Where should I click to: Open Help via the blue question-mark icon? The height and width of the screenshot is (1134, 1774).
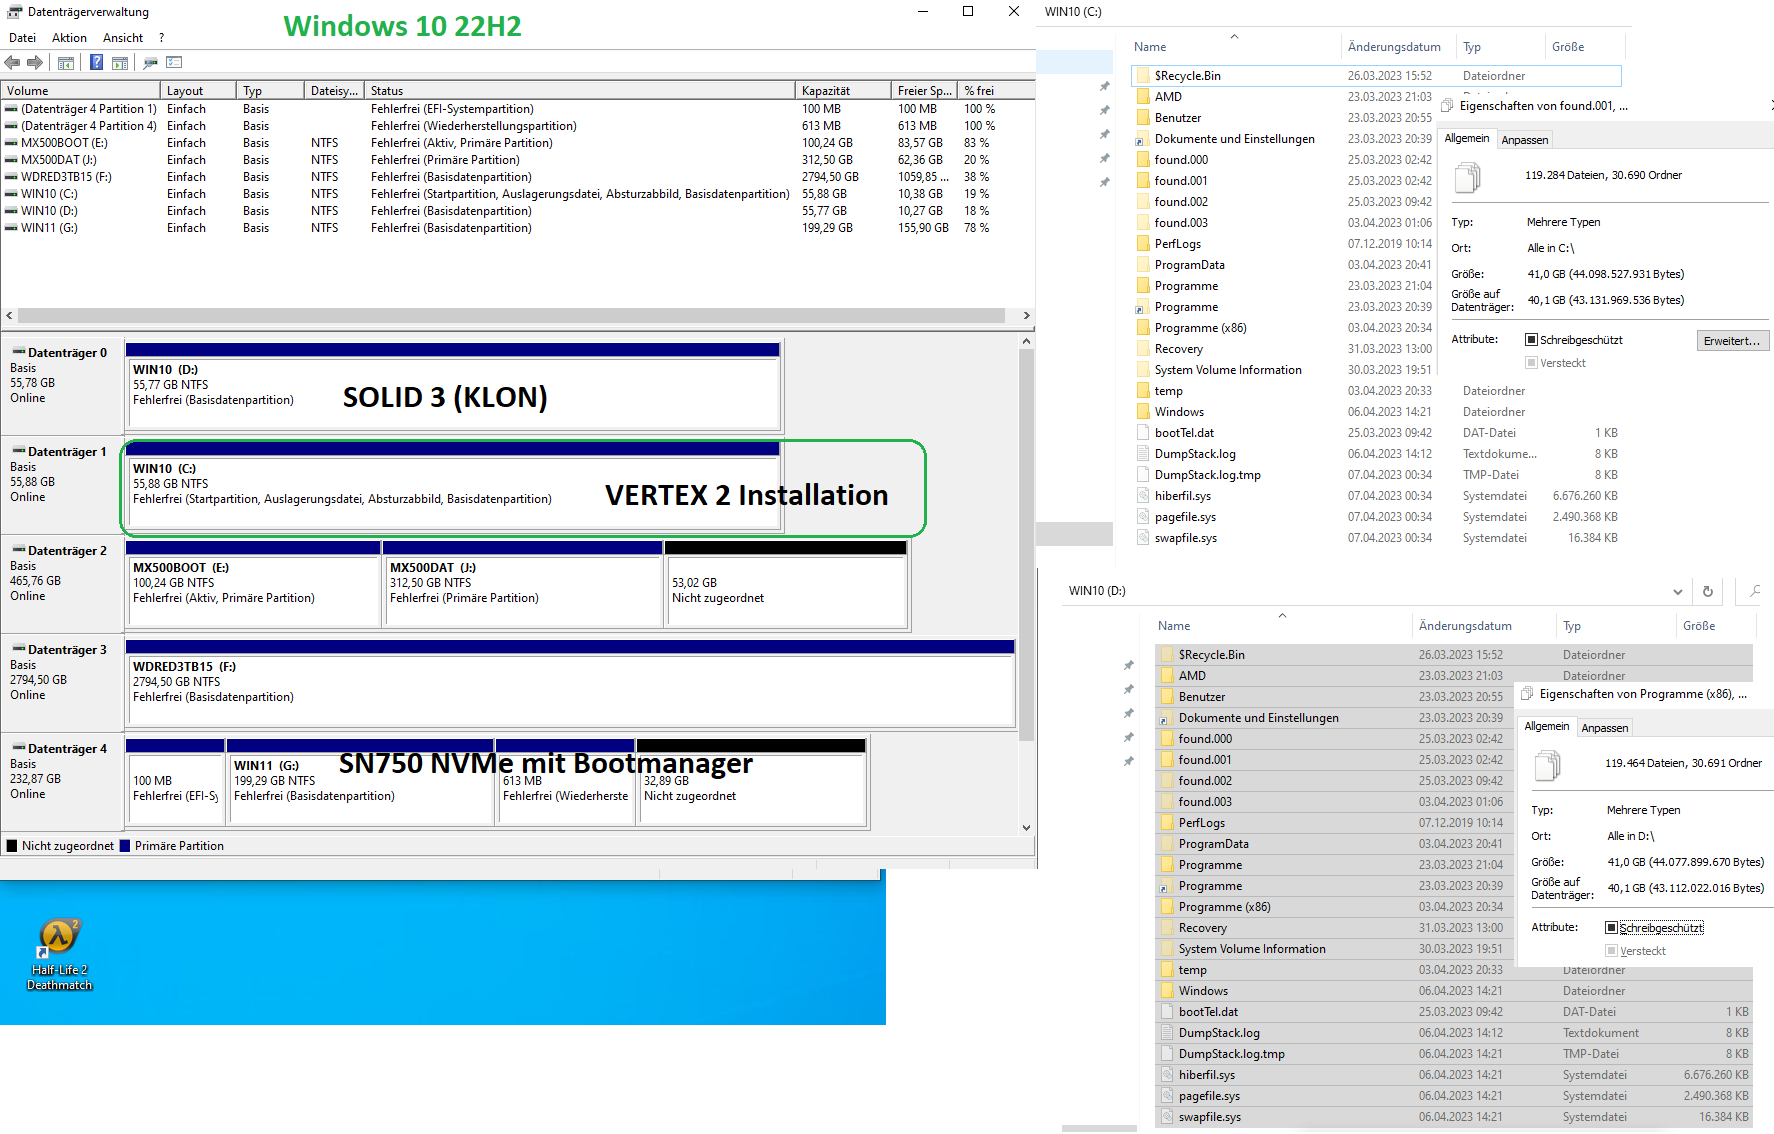pyautogui.click(x=96, y=63)
